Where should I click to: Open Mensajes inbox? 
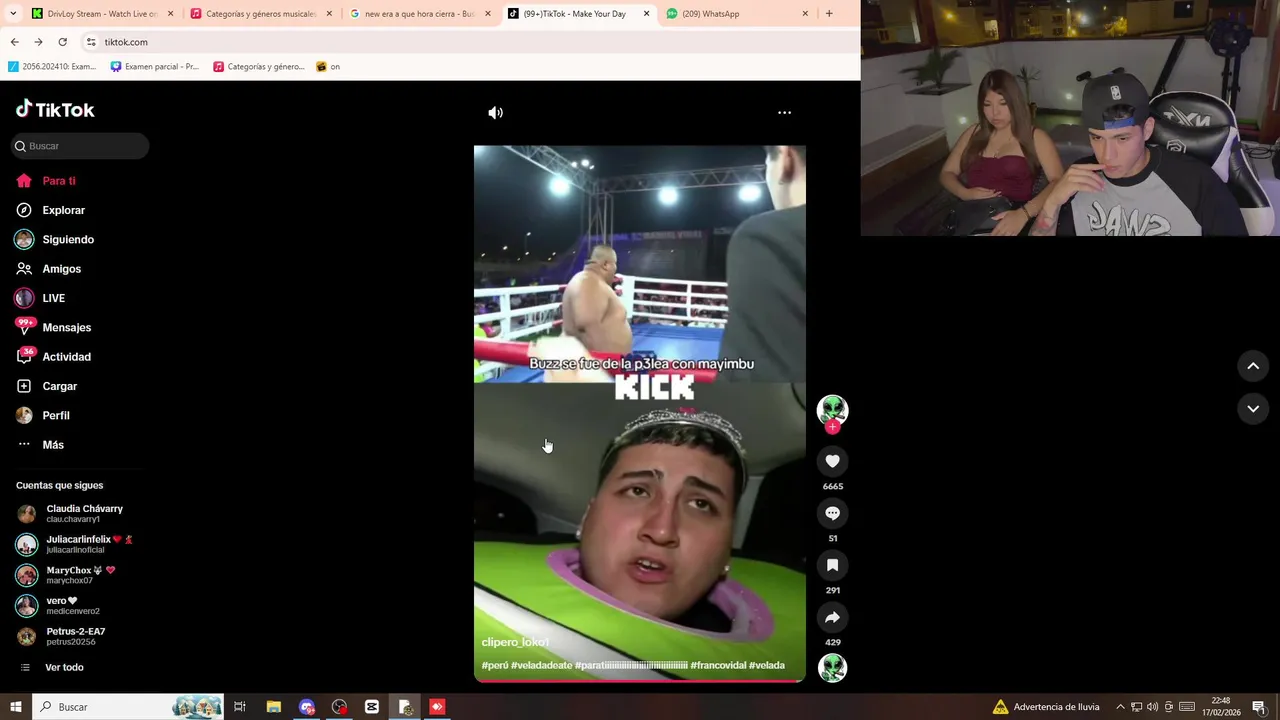(53, 327)
